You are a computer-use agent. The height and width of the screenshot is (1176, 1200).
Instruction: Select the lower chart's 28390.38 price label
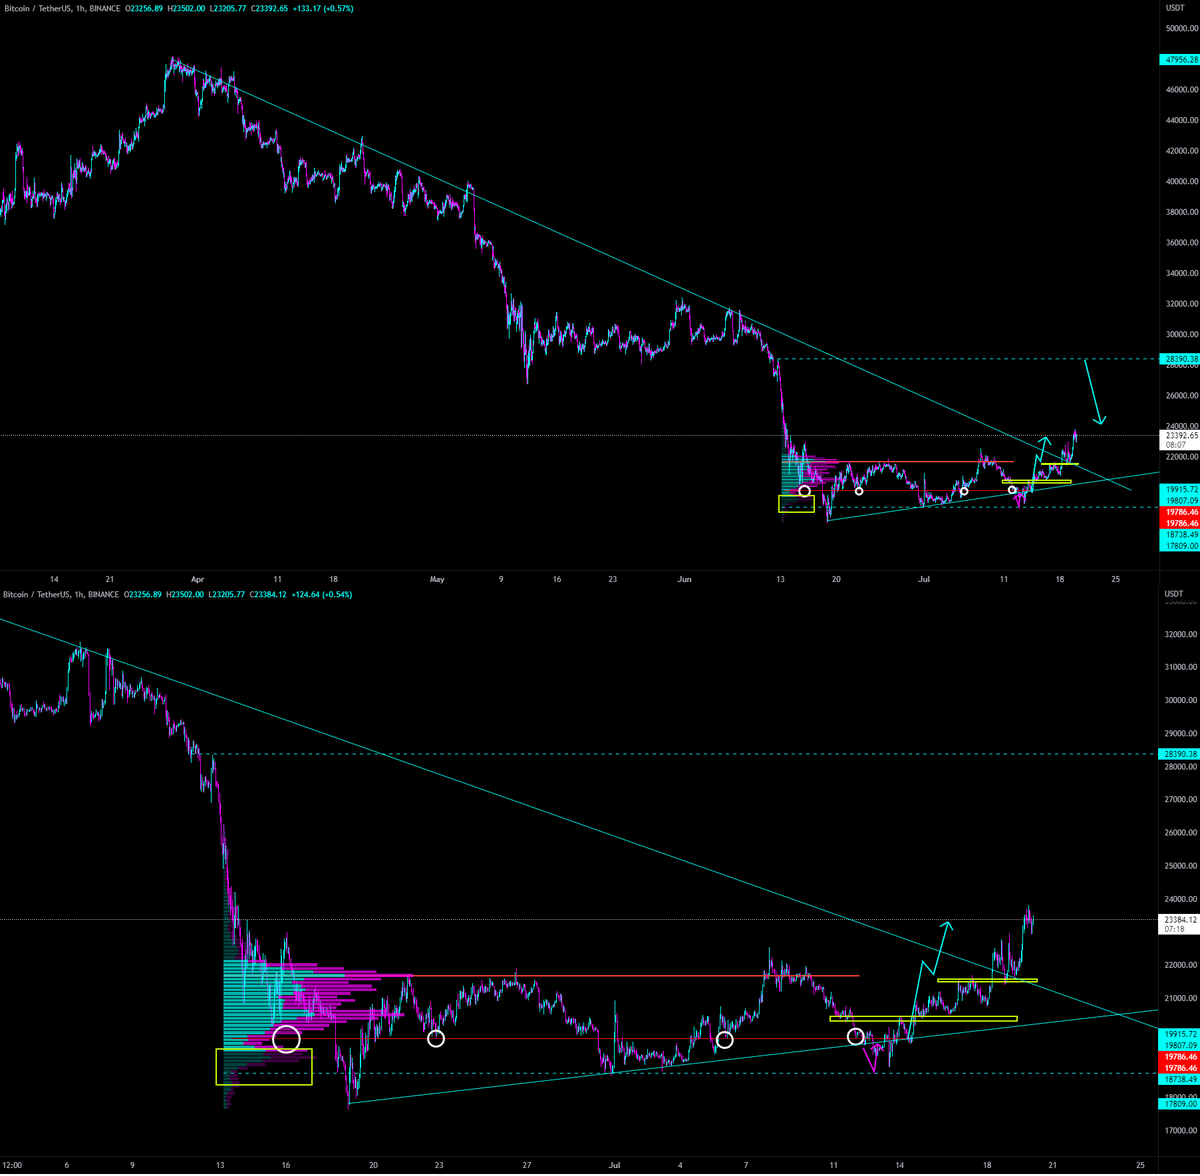[x=1179, y=754]
